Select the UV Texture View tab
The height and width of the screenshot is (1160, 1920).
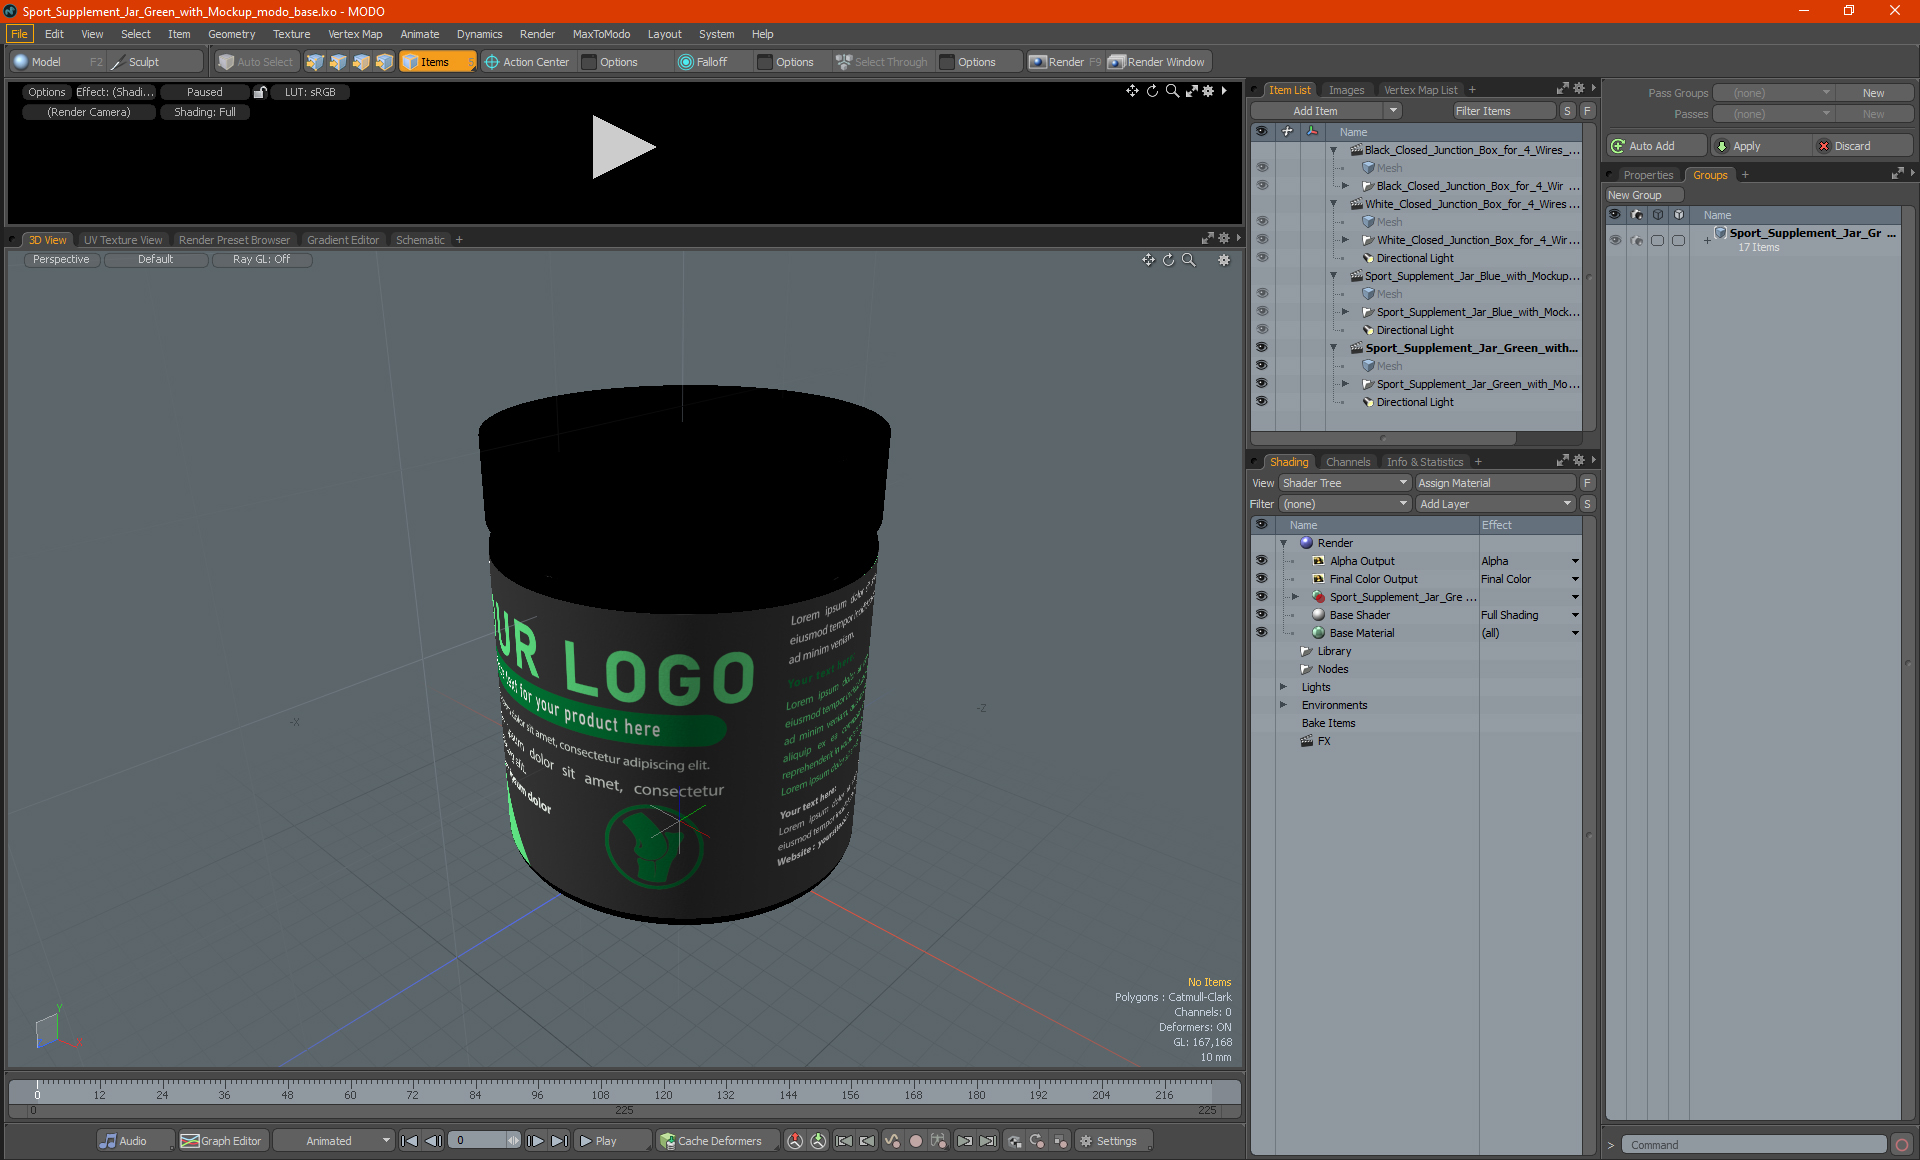click(x=122, y=239)
